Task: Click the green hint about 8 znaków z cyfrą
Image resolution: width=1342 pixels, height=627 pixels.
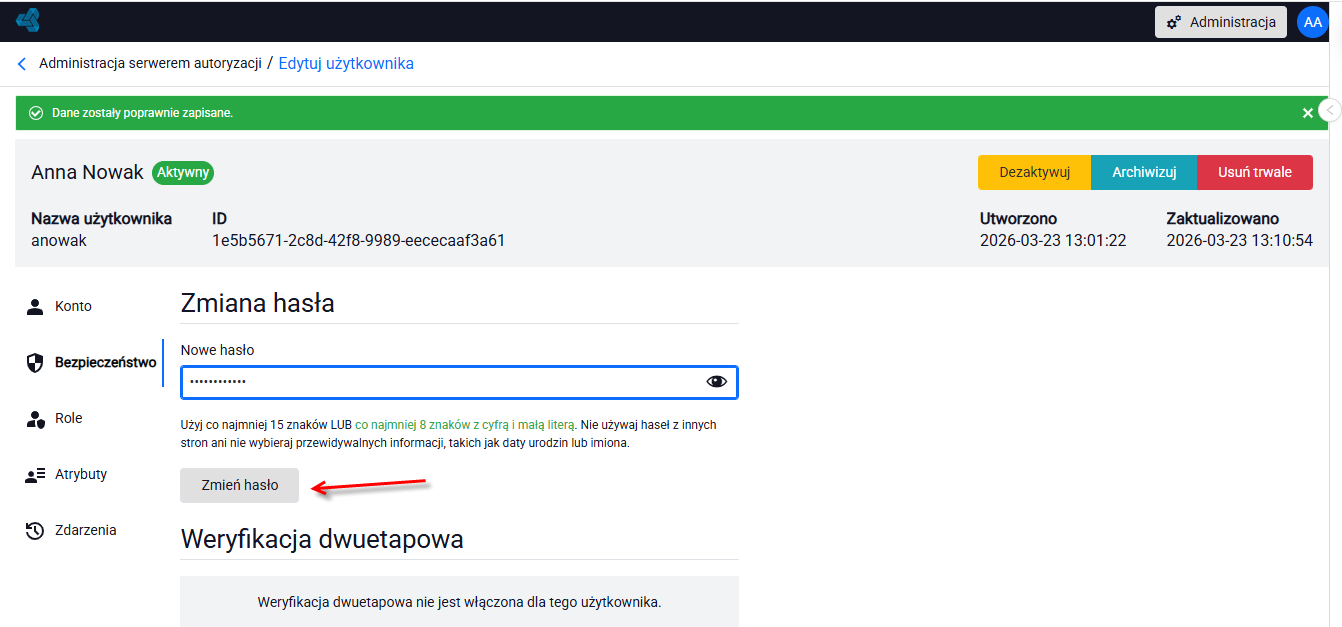Action: 465,425
